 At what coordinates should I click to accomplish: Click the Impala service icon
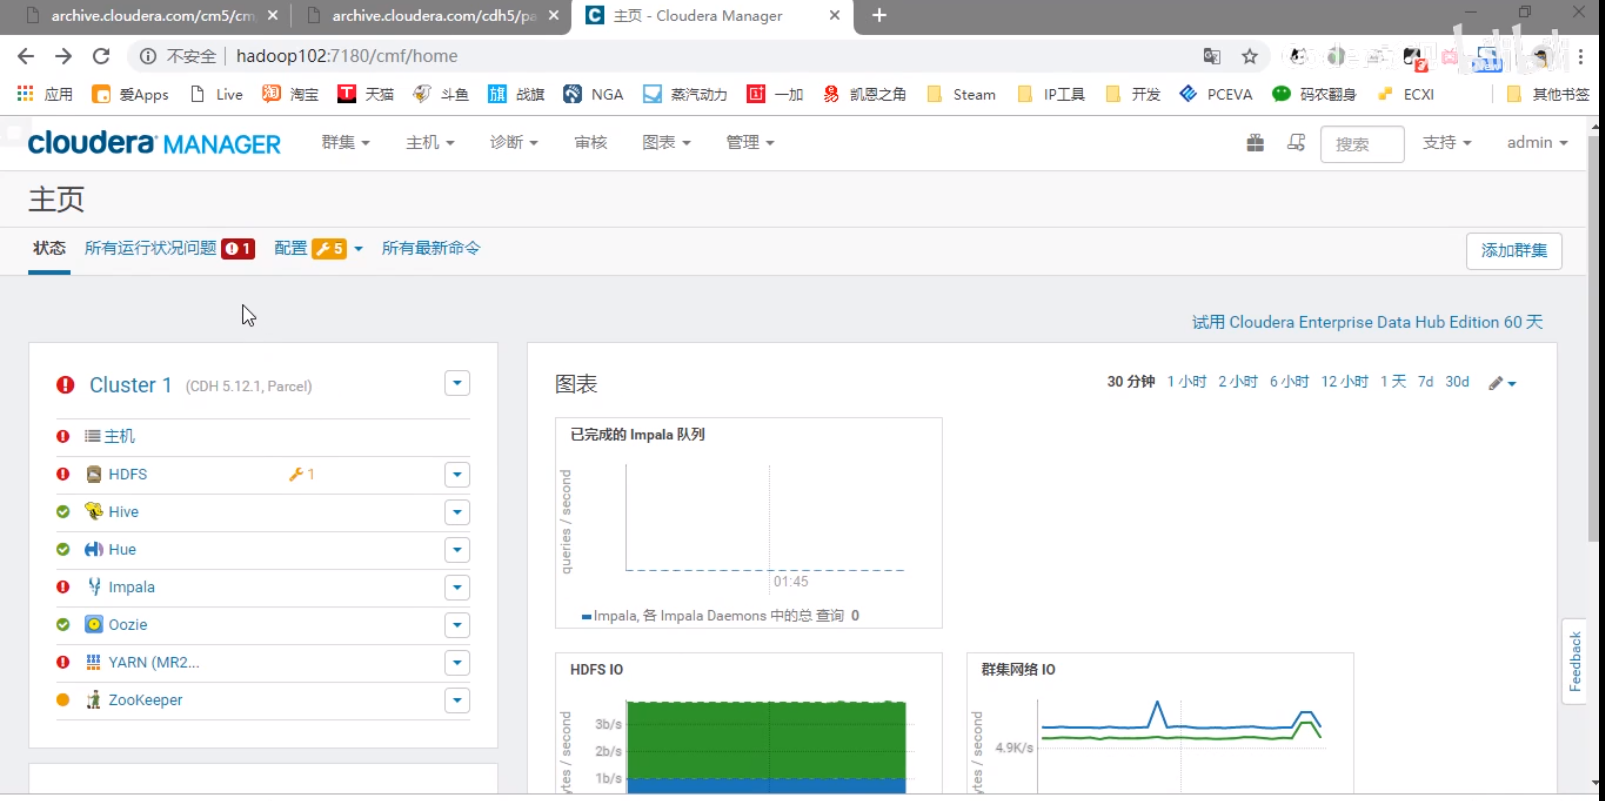point(94,586)
